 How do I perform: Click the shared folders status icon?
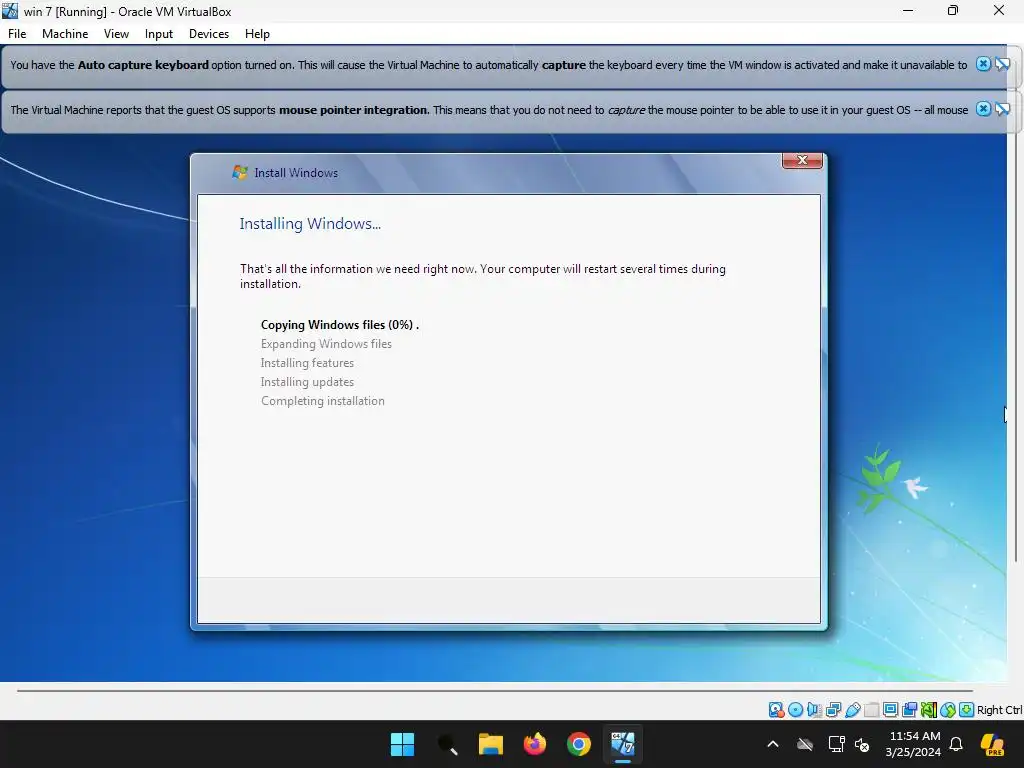pos(871,709)
